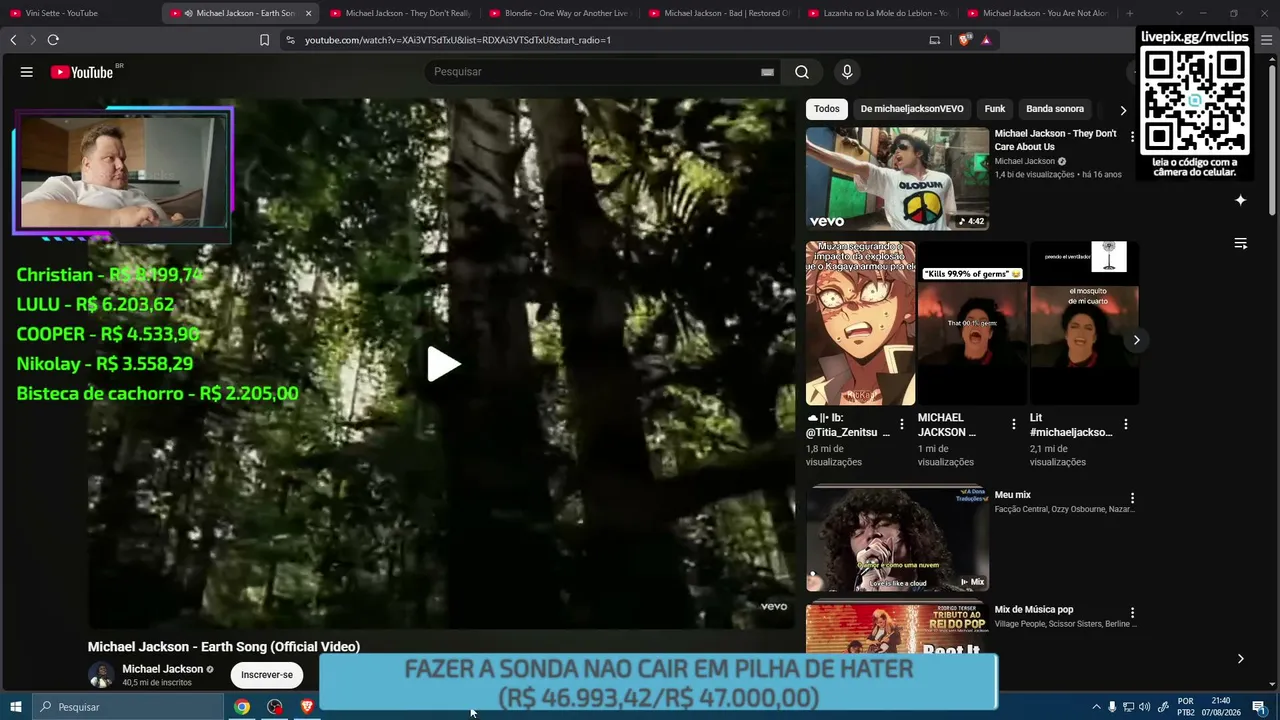This screenshot has height=720, width=1280.
Task: Open a new browser tab
Action: pyautogui.click(x=1130, y=13)
